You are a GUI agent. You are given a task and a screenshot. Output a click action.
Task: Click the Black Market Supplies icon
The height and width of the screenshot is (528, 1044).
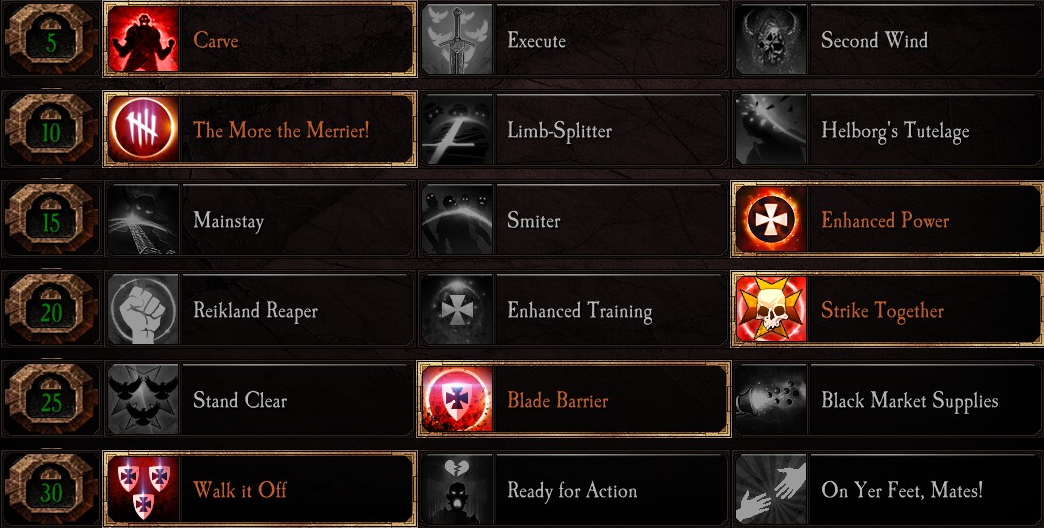(771, 399)
